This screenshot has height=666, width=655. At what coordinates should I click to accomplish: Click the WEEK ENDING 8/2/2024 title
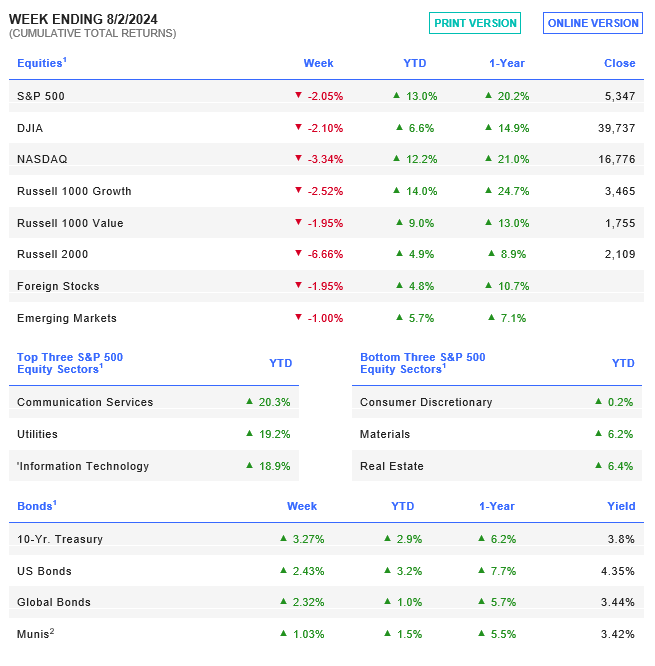(83, 19)
